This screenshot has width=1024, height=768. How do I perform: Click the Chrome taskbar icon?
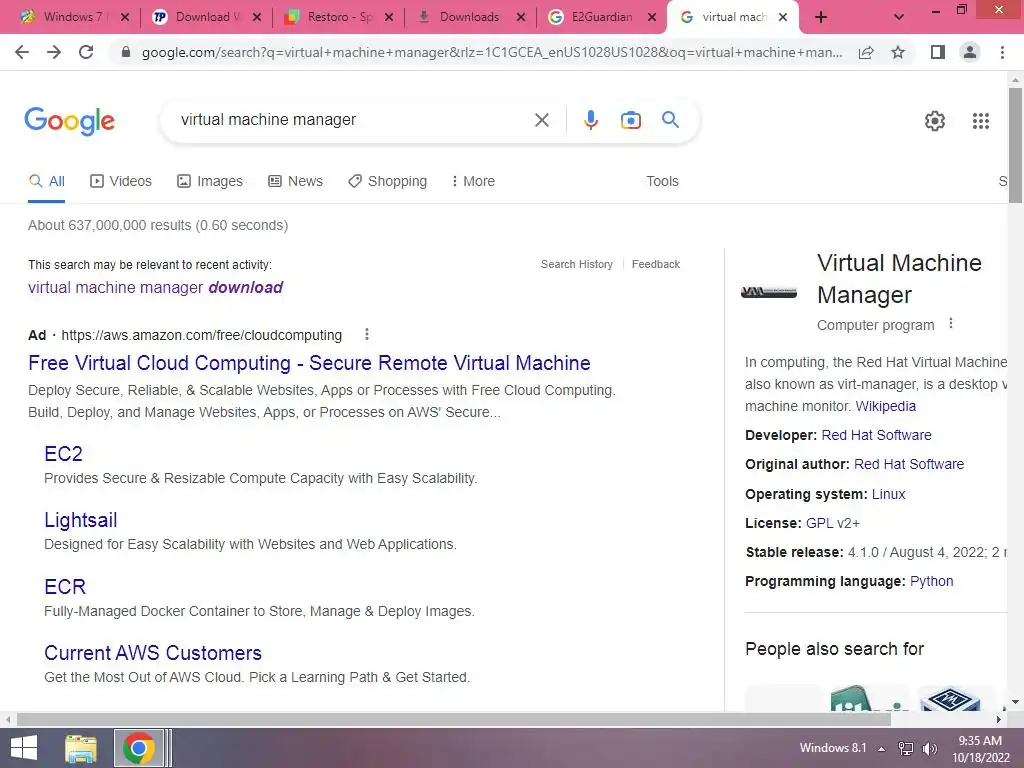(x=138, y=748)
